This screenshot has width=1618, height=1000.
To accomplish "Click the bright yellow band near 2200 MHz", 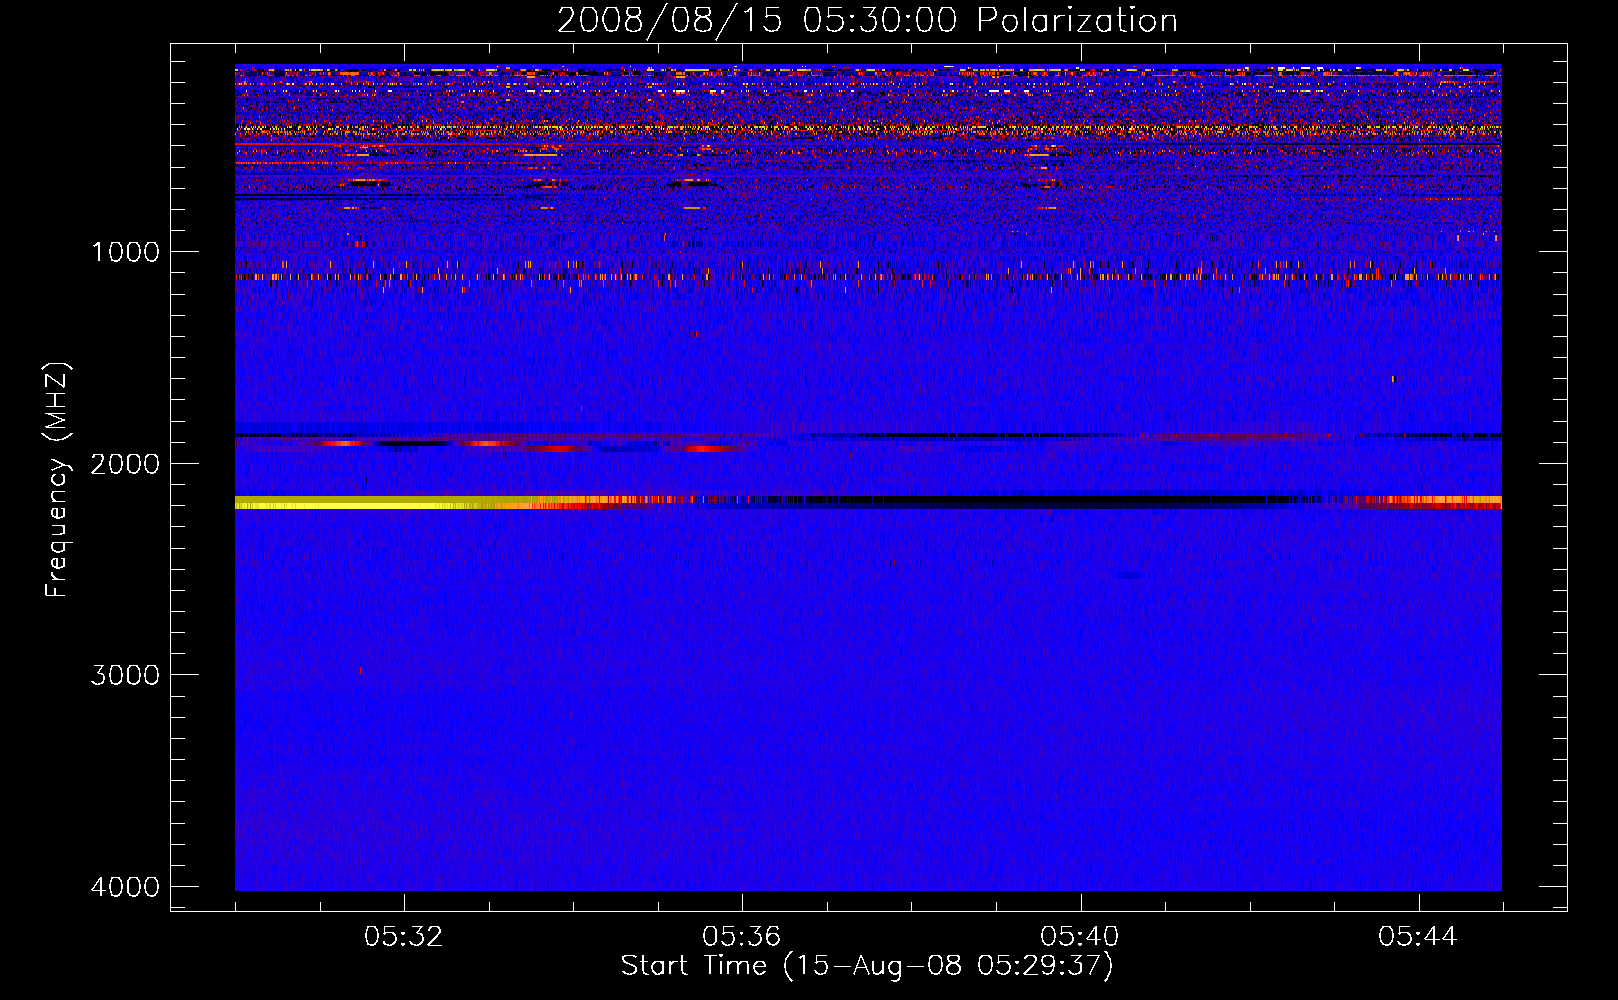I will (x=385, y=502).
